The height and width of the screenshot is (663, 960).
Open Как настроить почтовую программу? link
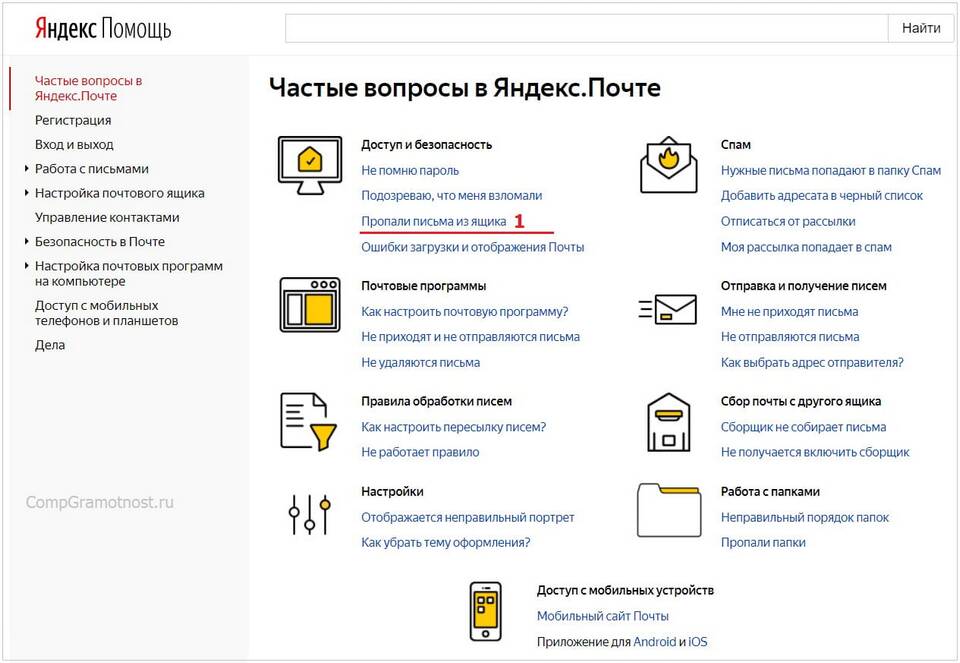pyautogui.click(x=465, y=311)
